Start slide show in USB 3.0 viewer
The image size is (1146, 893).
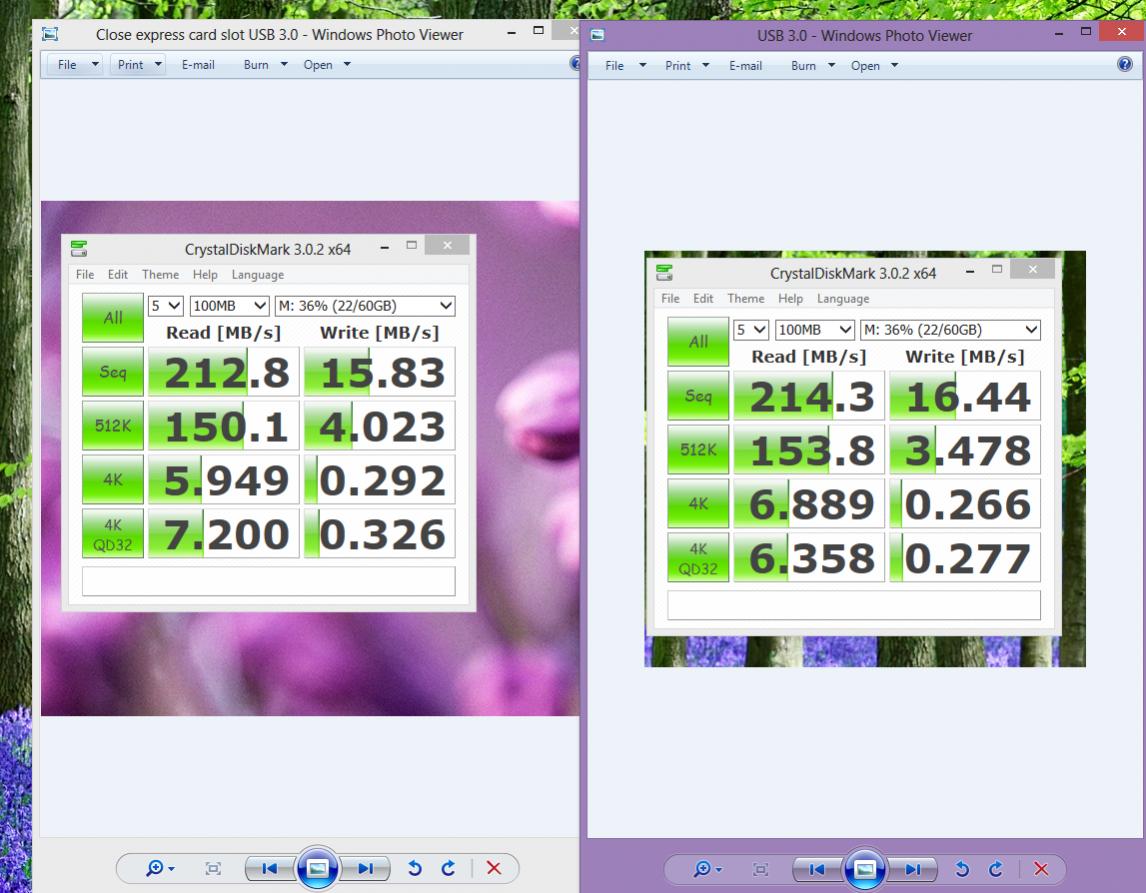tap(865, 869)
